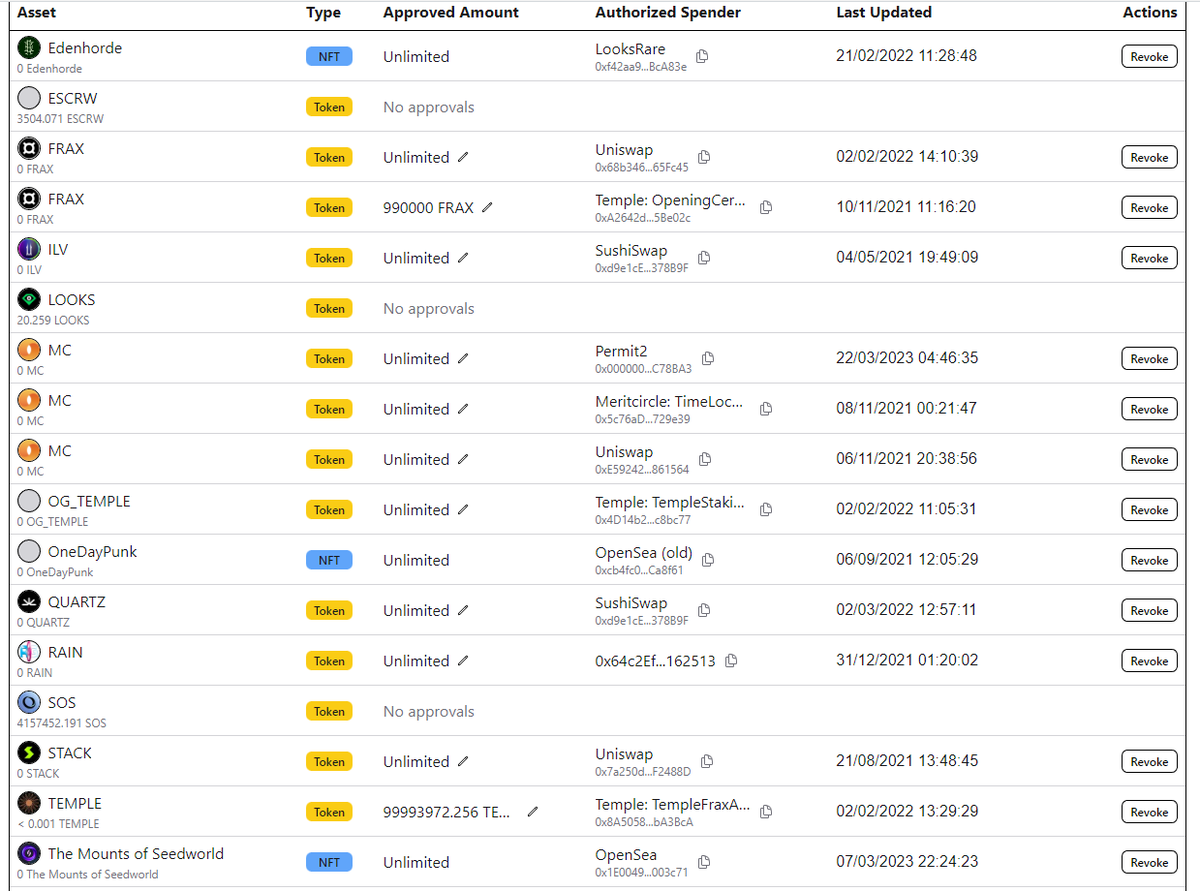Edit the RAIN Unlimited allowance
The width and height of the screenshot is (1200, 891).
click(462, 661)
